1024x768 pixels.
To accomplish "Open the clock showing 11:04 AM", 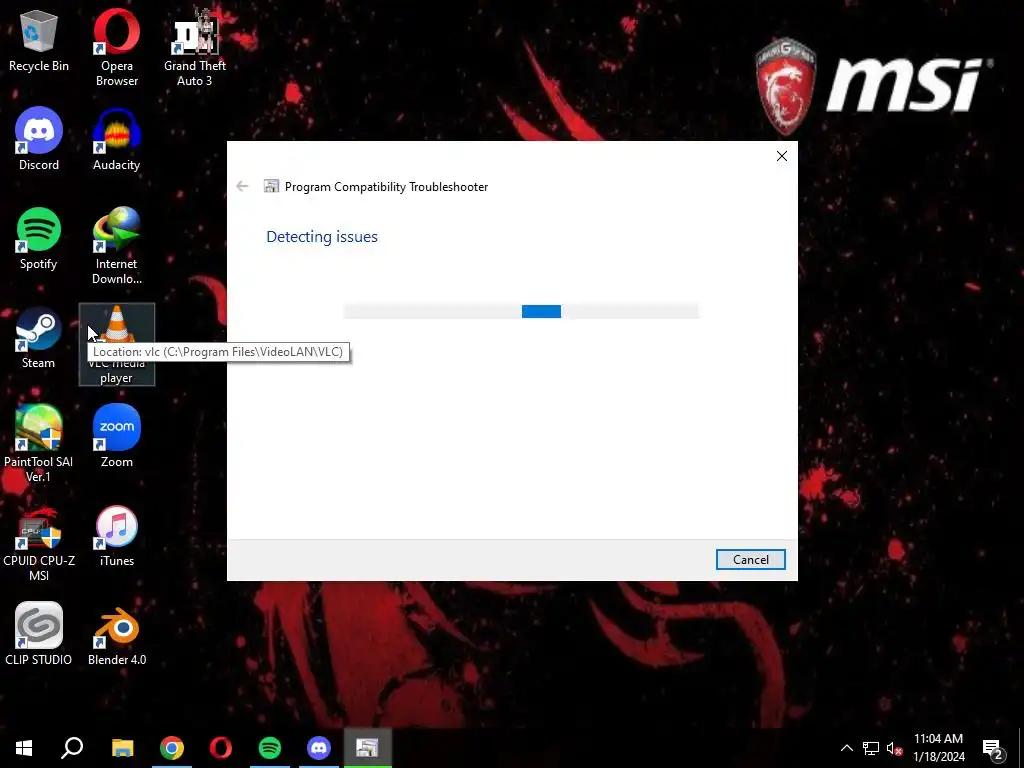I will click(x=938, y=748).
